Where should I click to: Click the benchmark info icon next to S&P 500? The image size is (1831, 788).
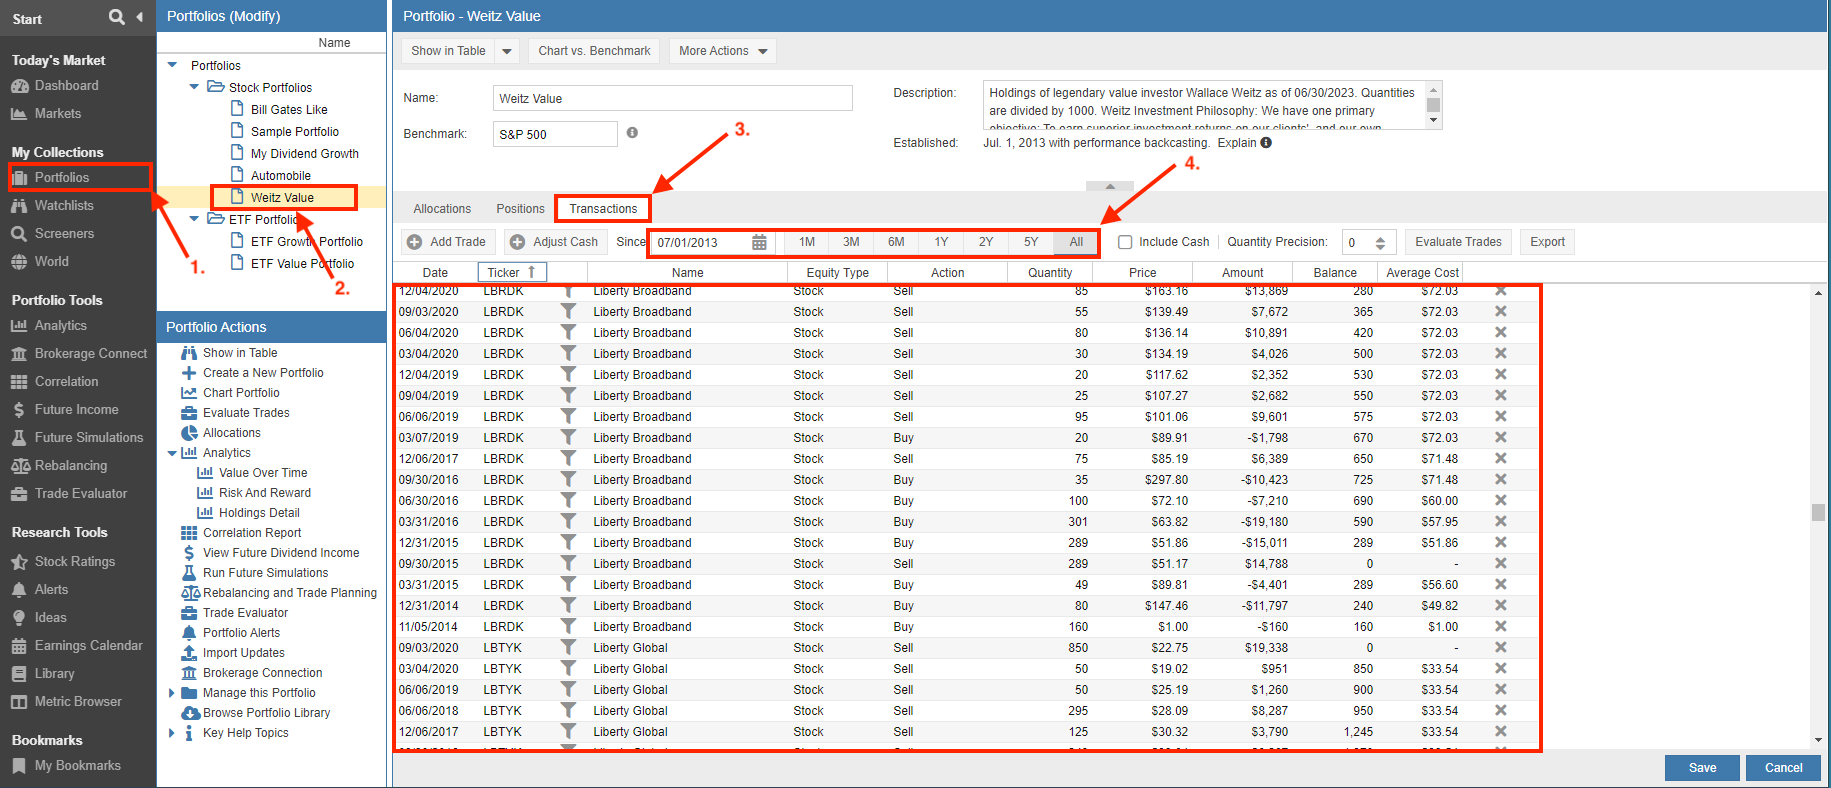632,133
